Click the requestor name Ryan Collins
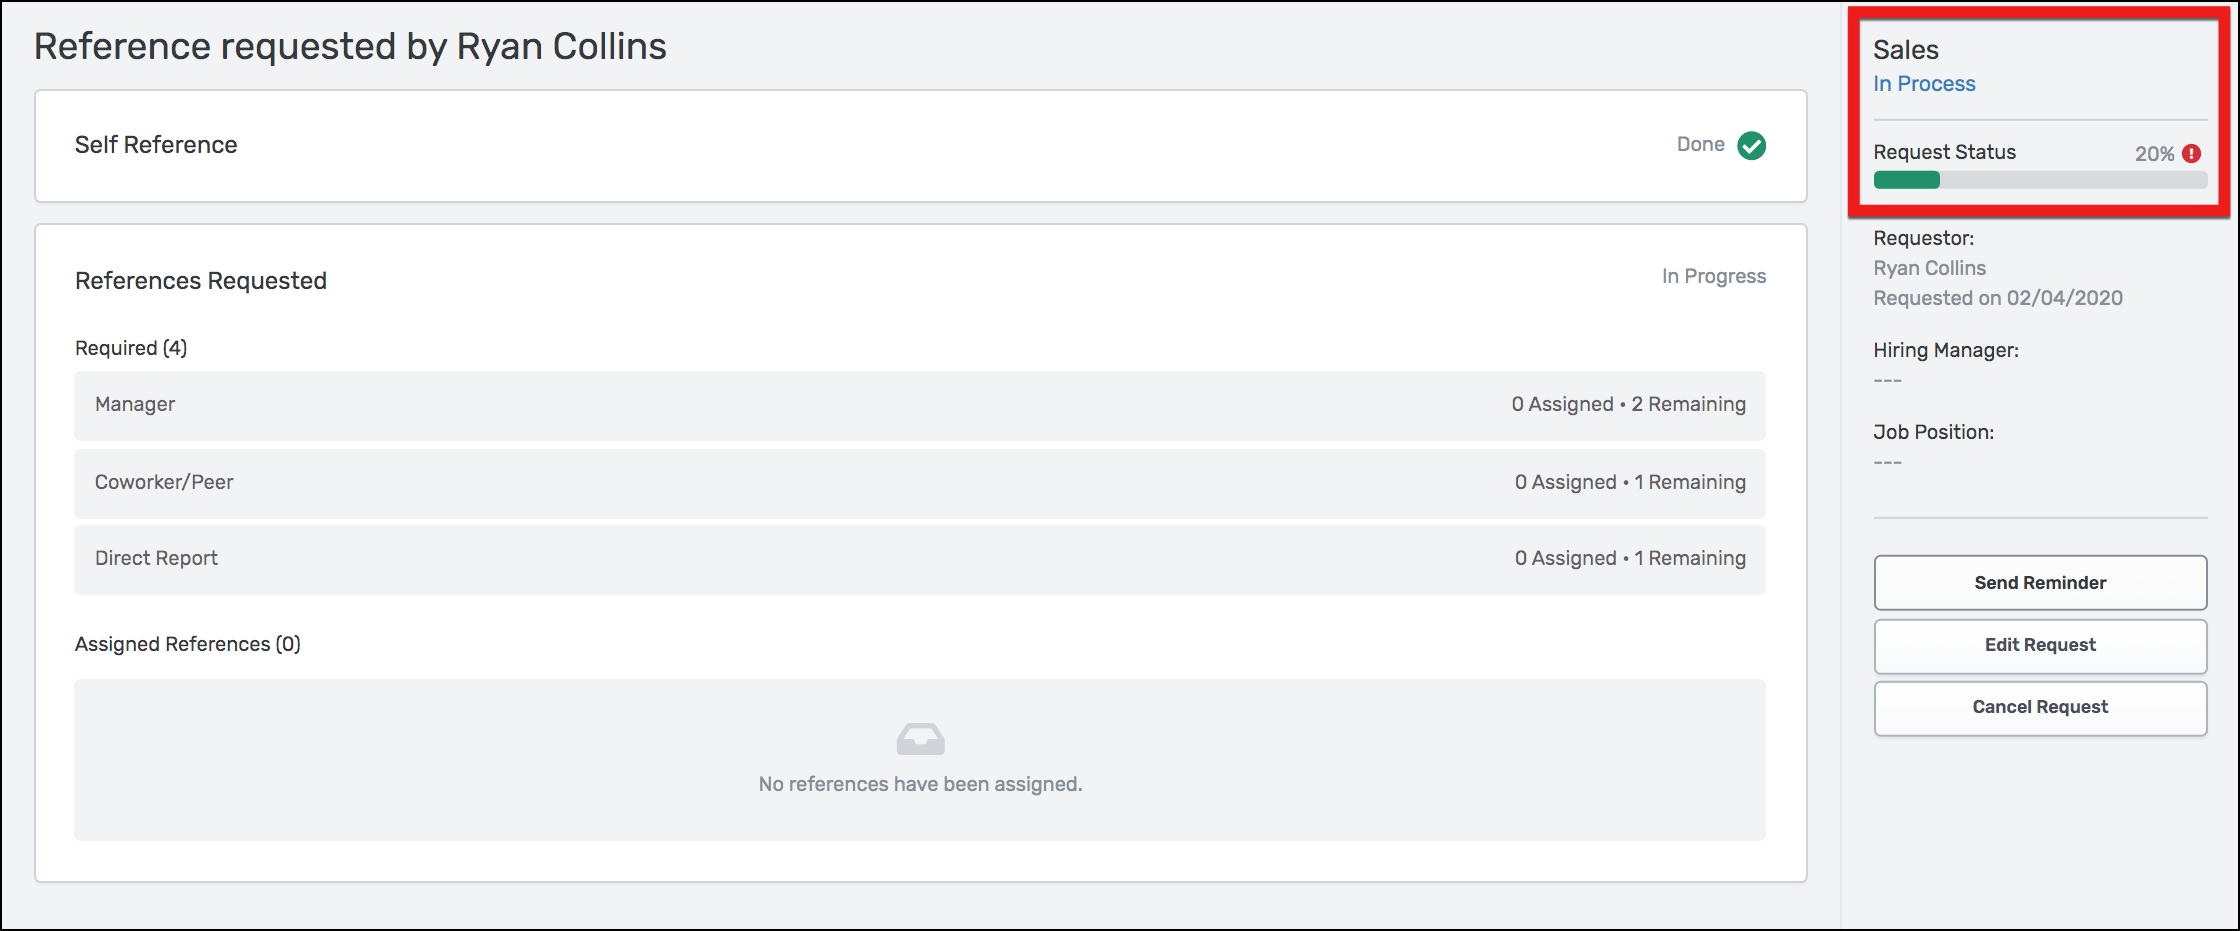The height and width of the screenshot is (931, 2240). point(1929,269)
